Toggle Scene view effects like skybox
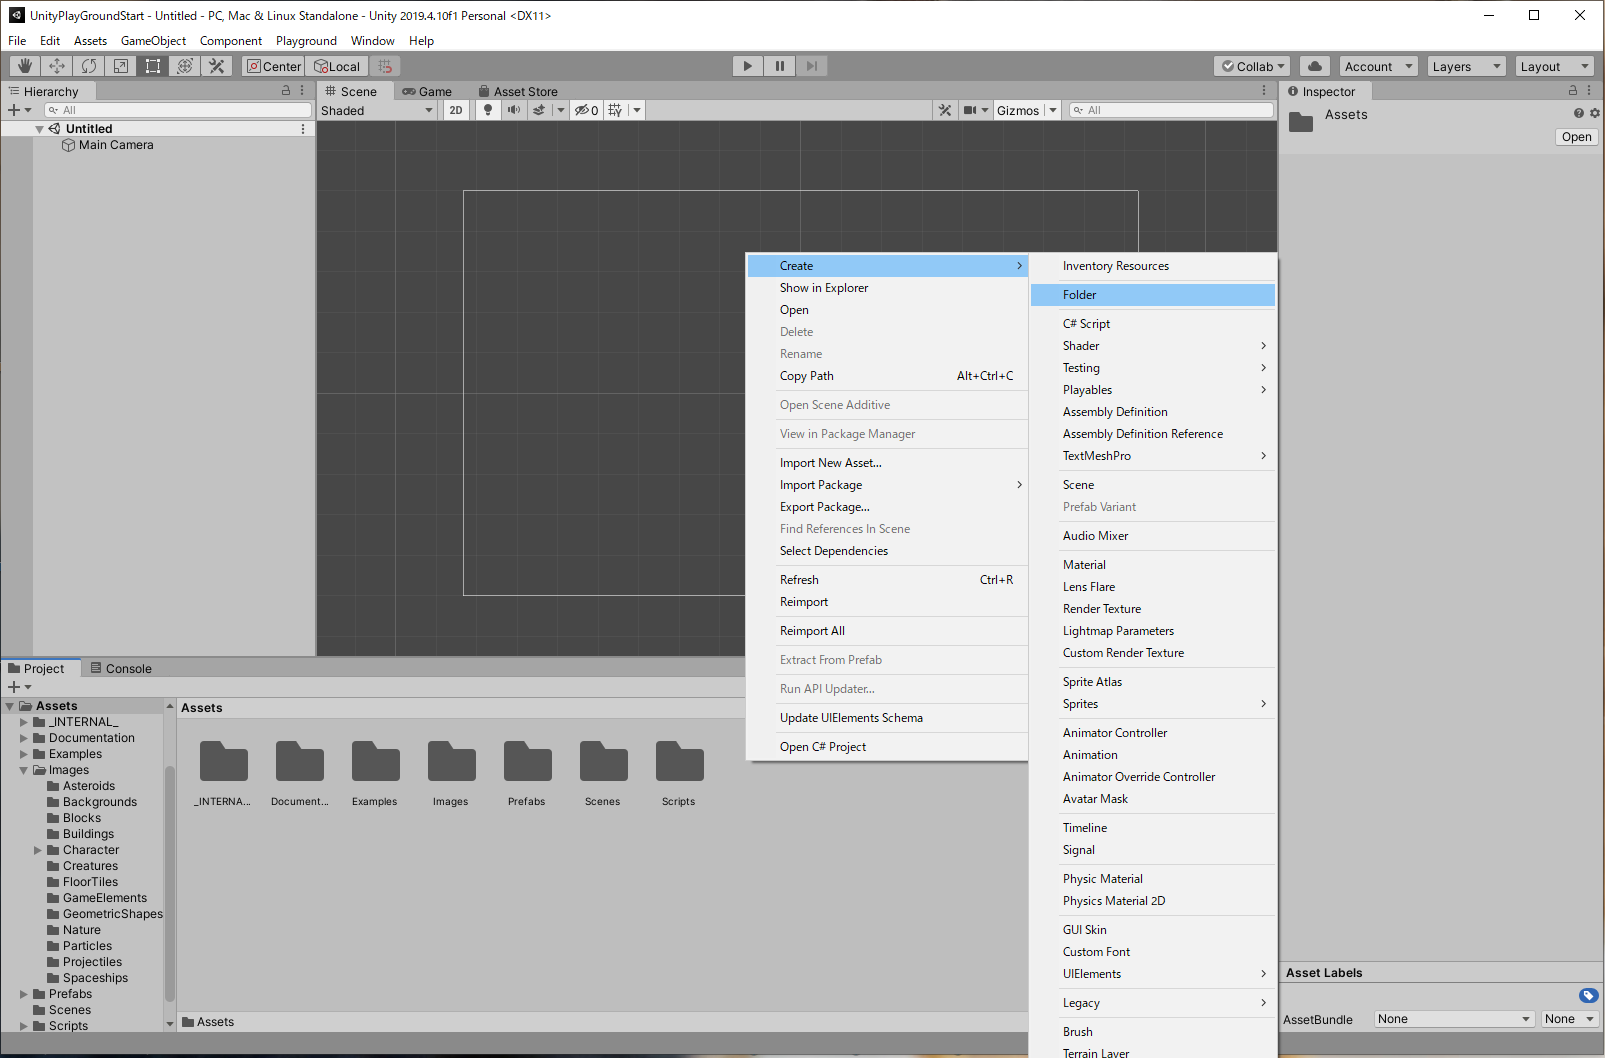The image size is (1605, 1058). point(539,110)
